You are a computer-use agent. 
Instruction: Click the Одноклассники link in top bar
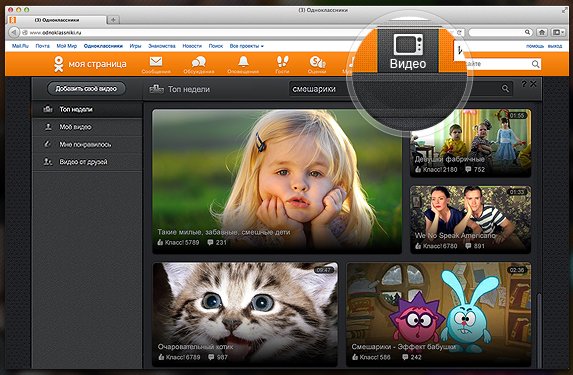[x=103, y=46]
